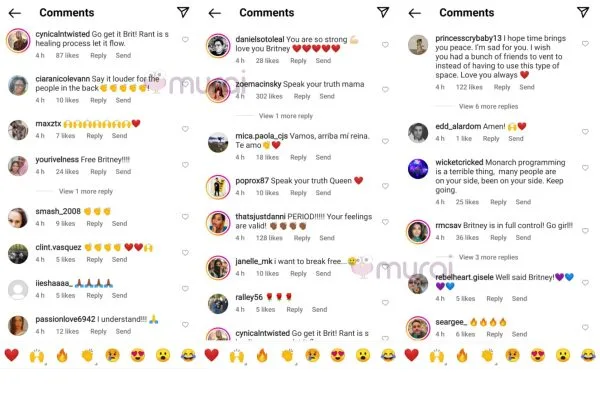600x400 pixels.
Task: Insert the crying-laughing emoji in the rightmost emoji bar
Action: (x=588, y=356)
